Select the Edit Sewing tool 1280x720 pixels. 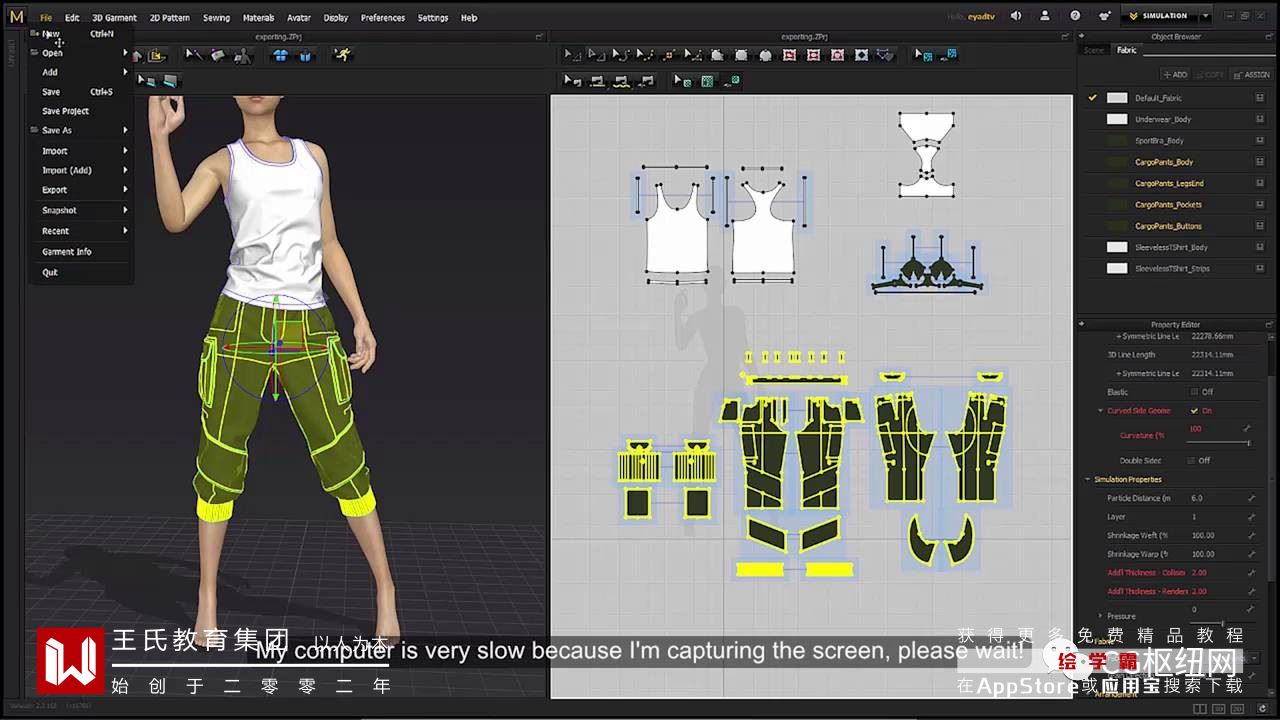coord(572,81)
